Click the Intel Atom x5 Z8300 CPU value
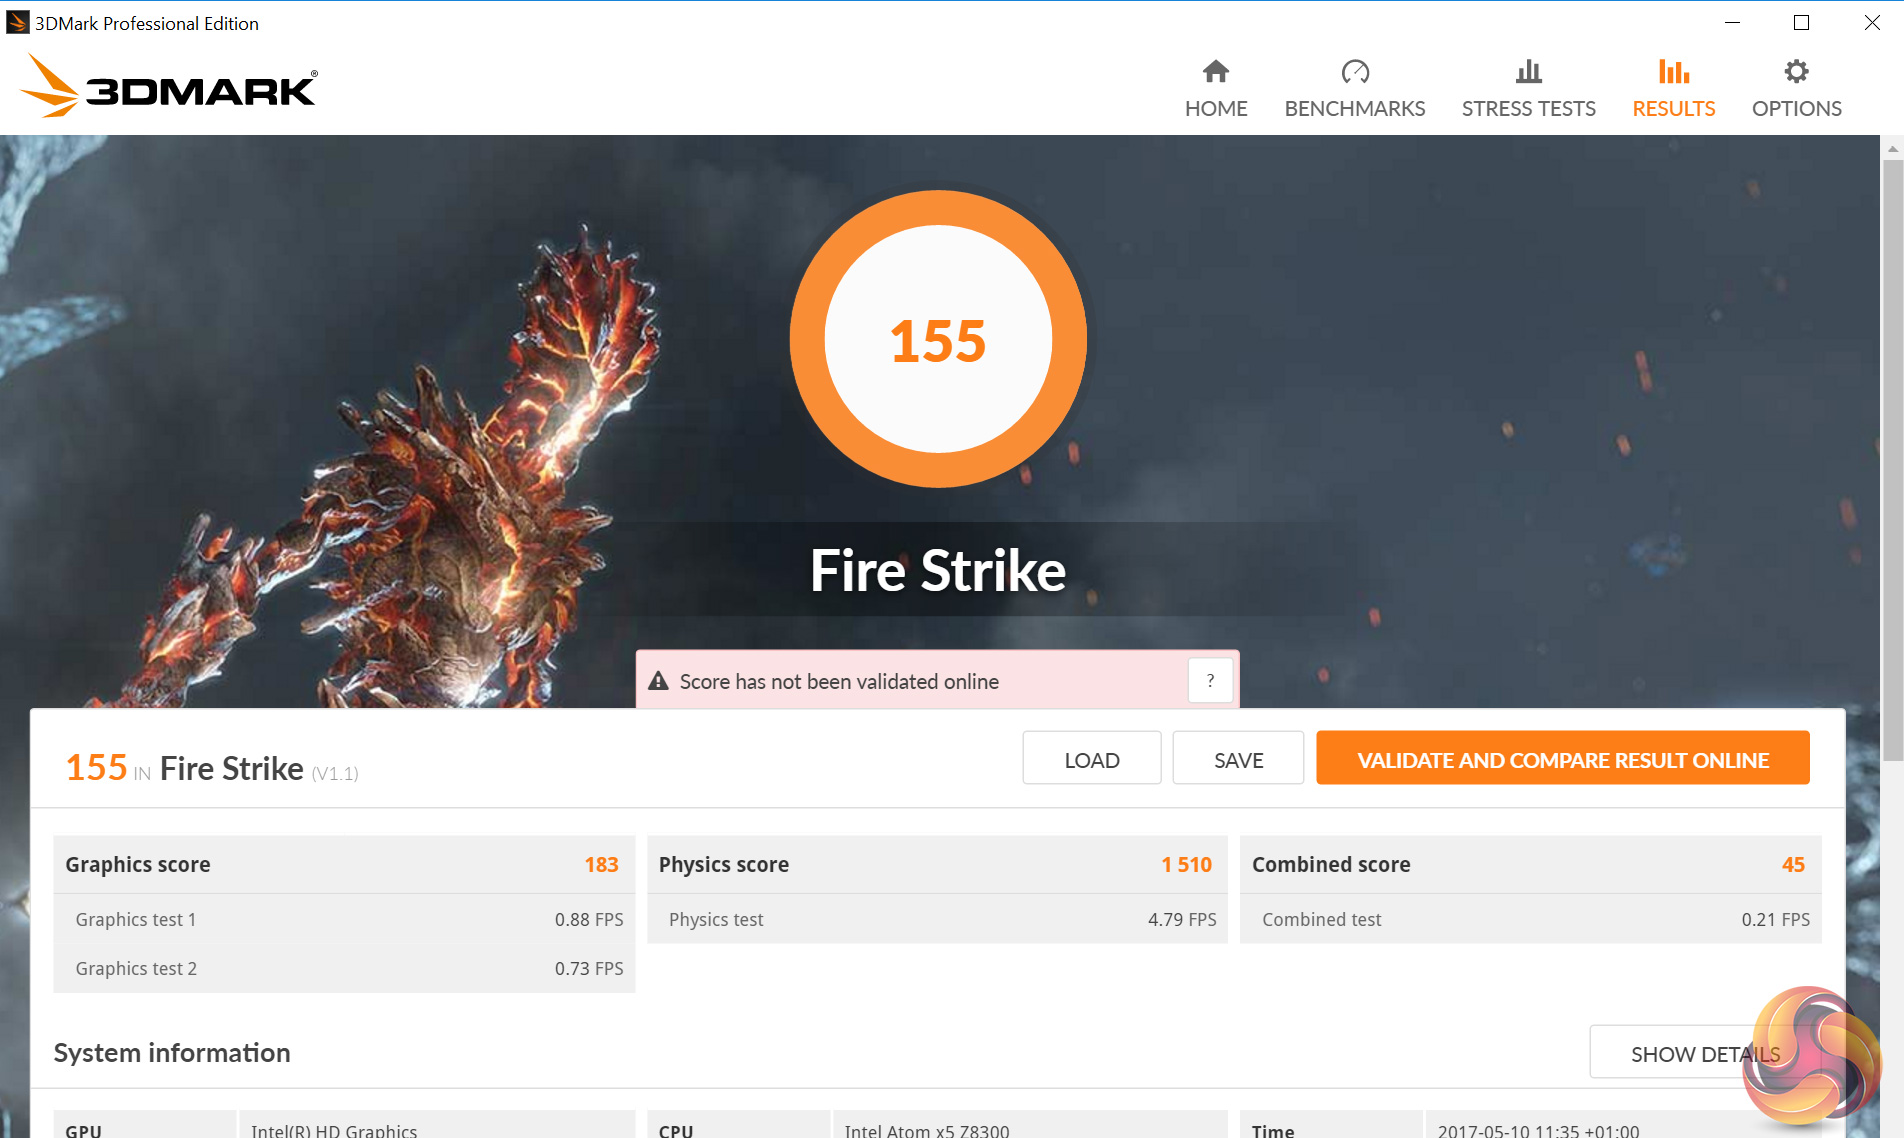This screenshot has height=1138, width=1904. click(x=927, y=1130)
